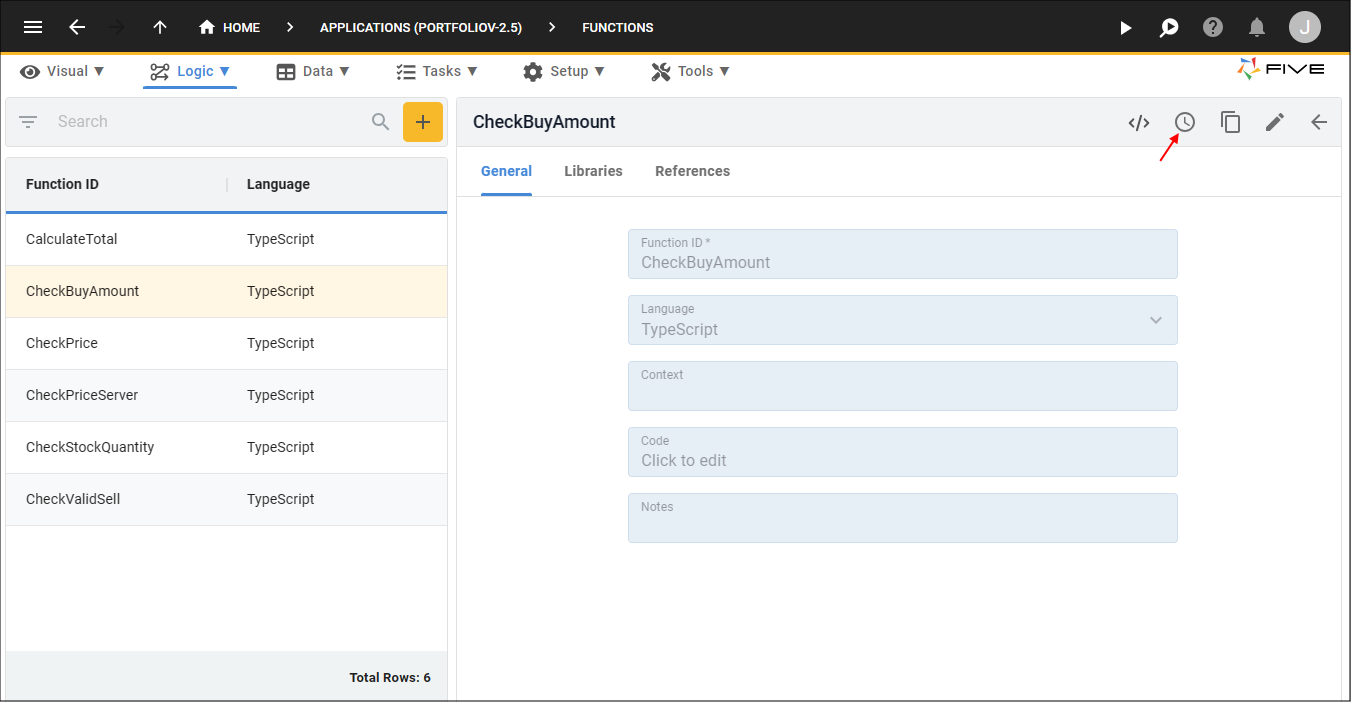Open the history clock icon
The image size is (1351, 702).
(1185, 122)
